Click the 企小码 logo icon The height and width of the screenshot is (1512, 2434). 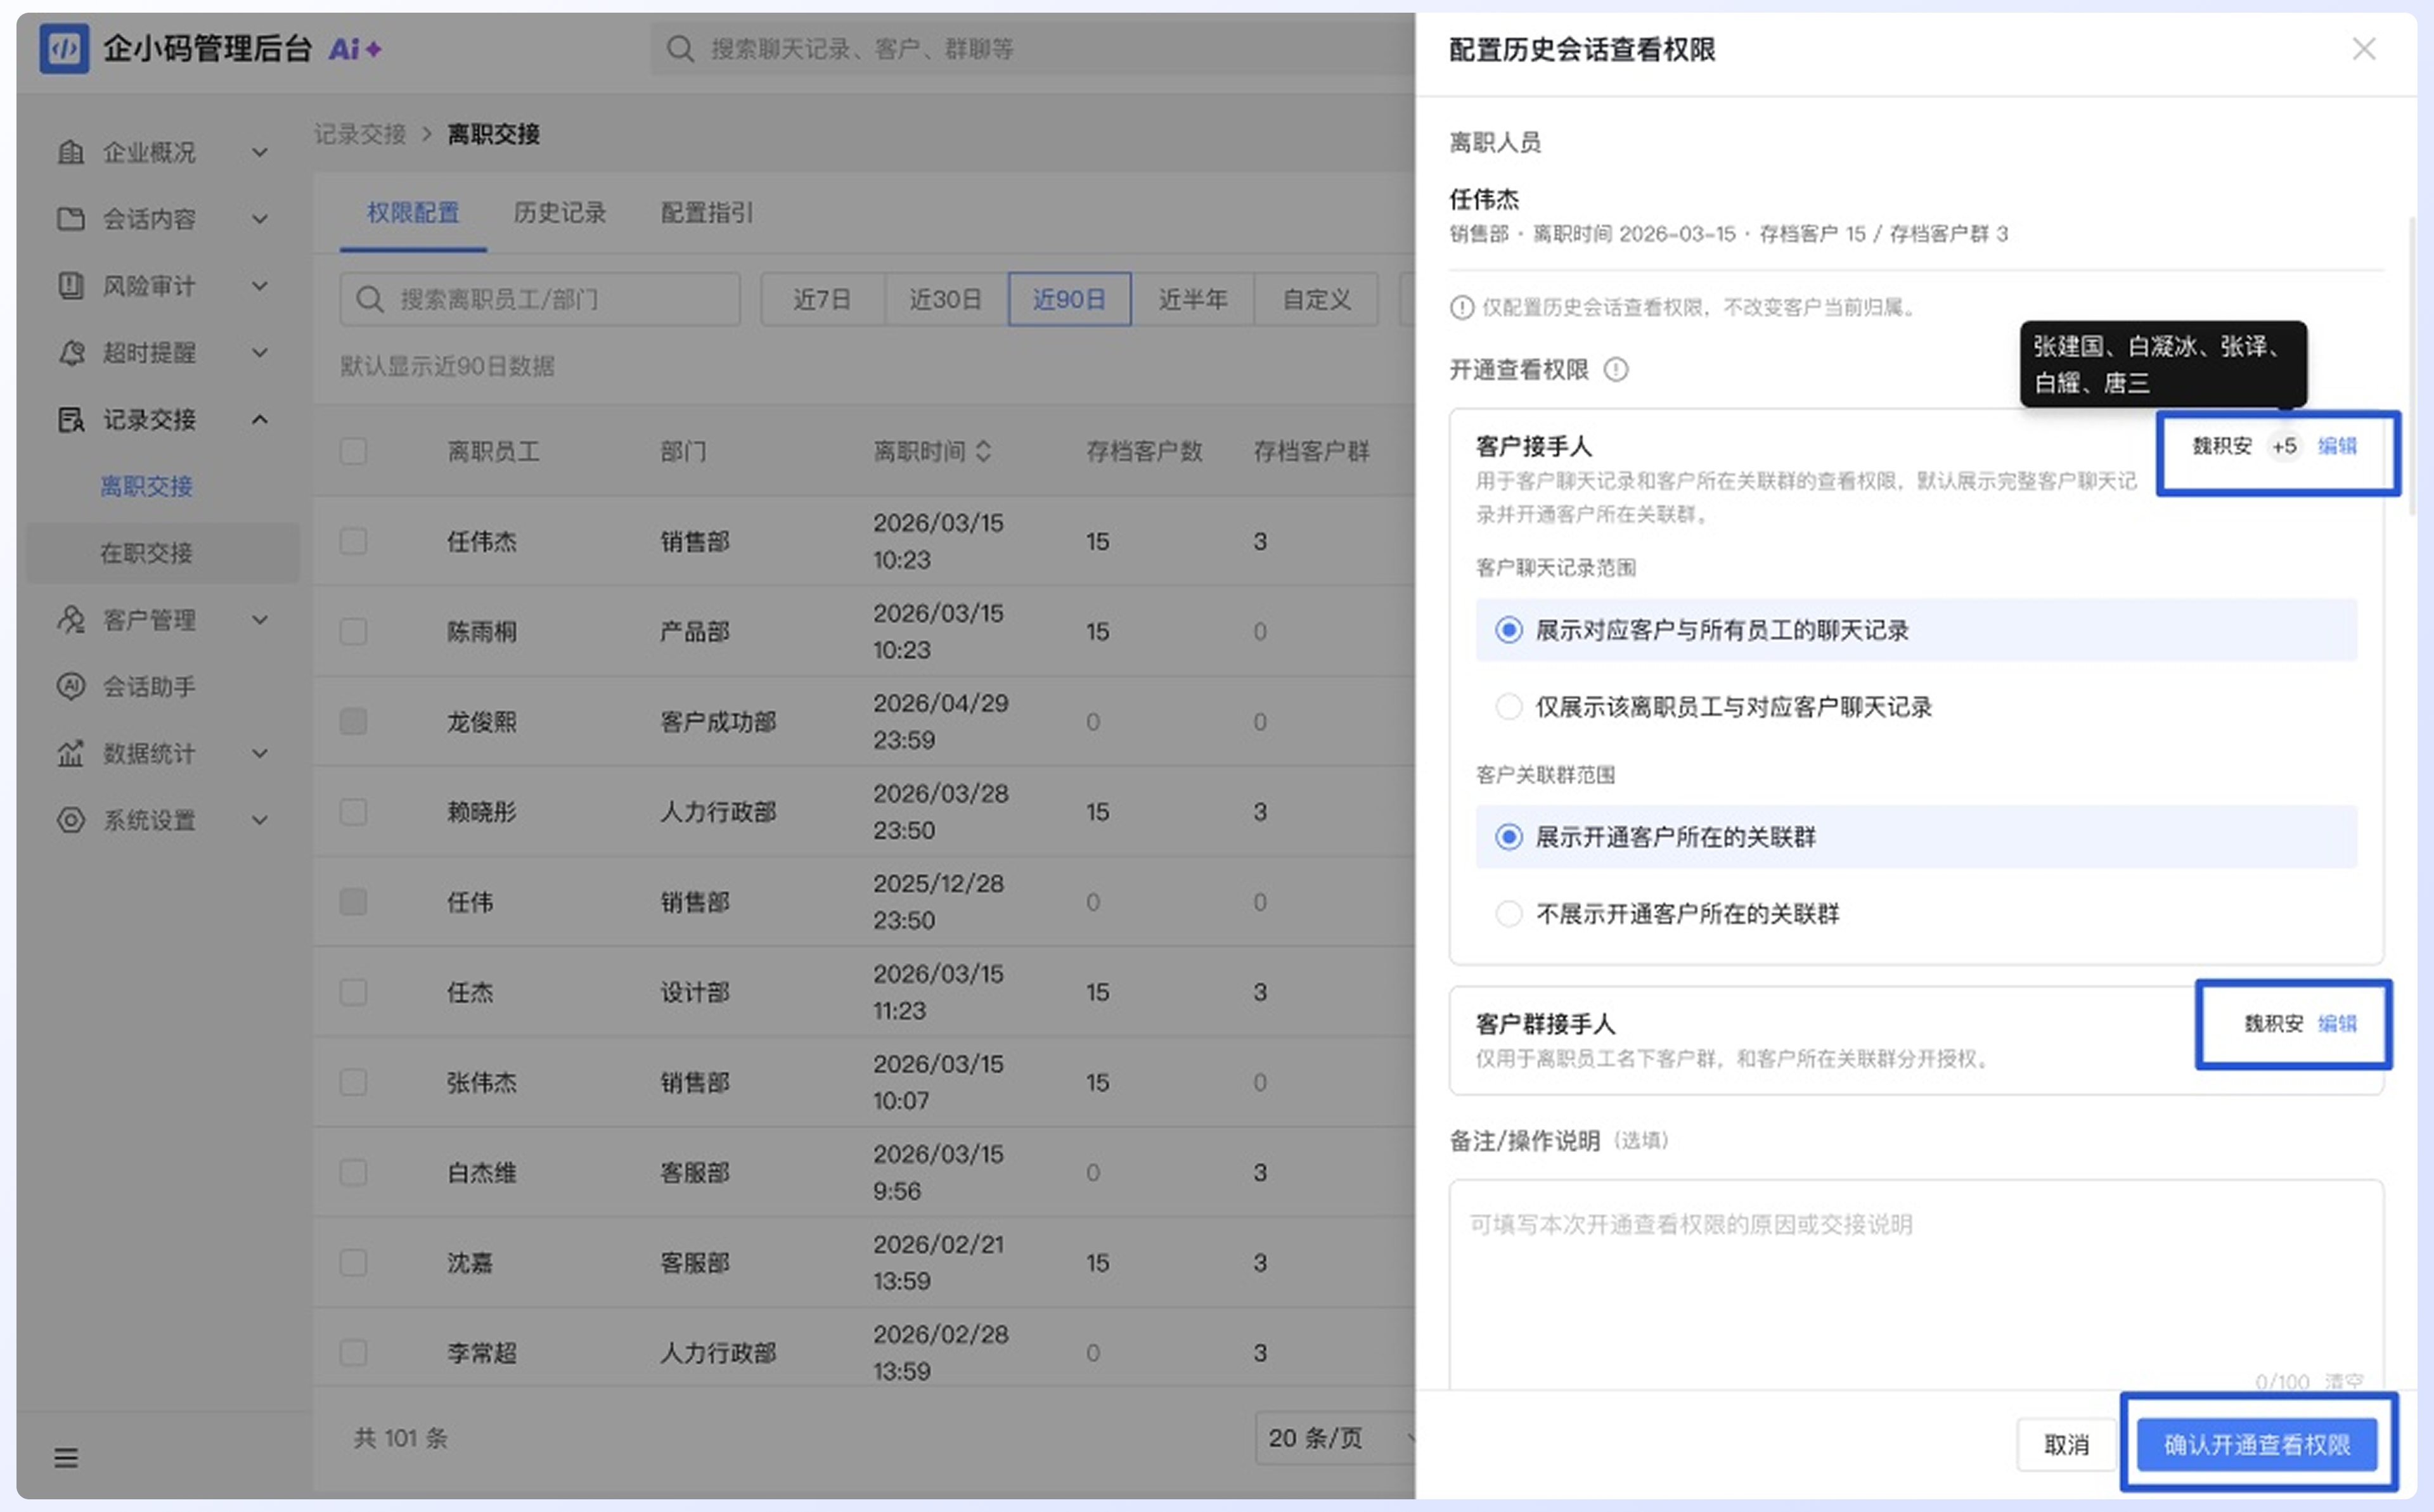tap(64, 48)
